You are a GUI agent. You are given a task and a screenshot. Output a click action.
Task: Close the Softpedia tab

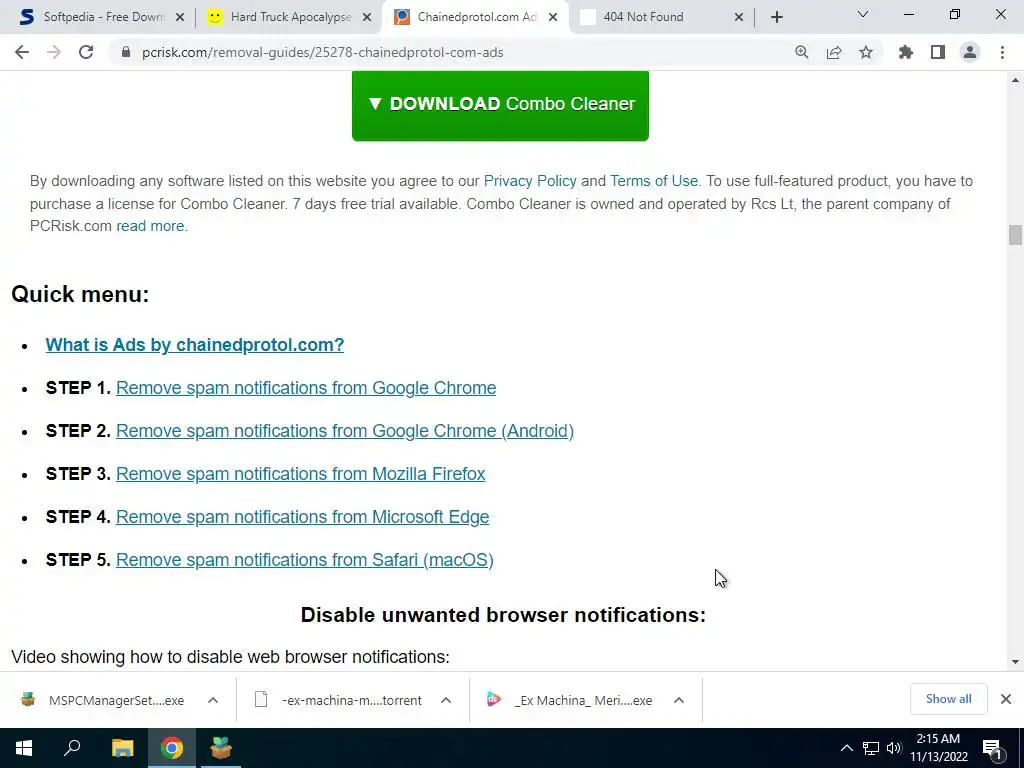click(x=180, y=17)
